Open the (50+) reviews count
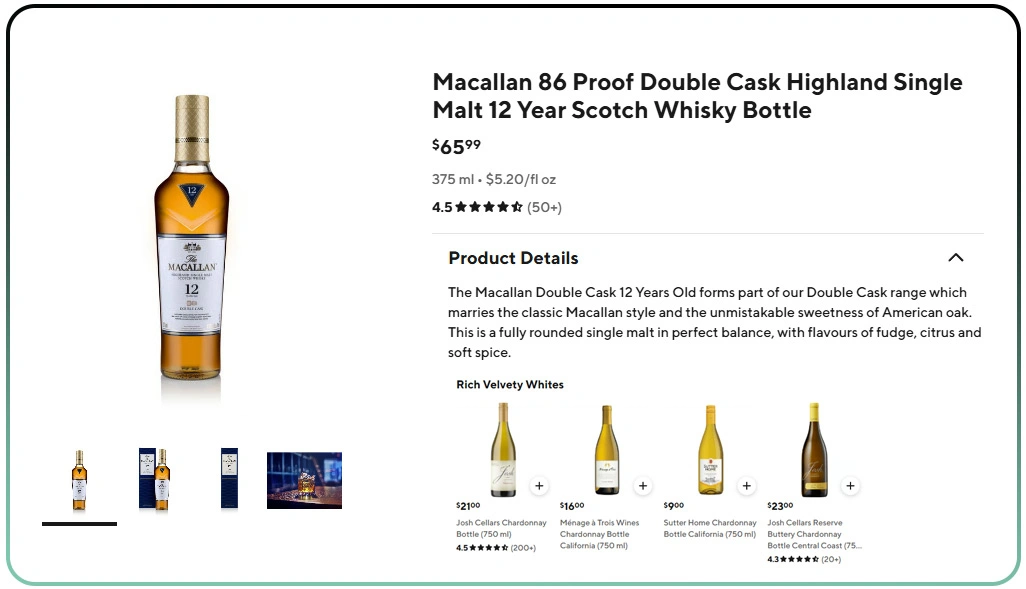Screen dimensions: 1026x589 point(545,208)
